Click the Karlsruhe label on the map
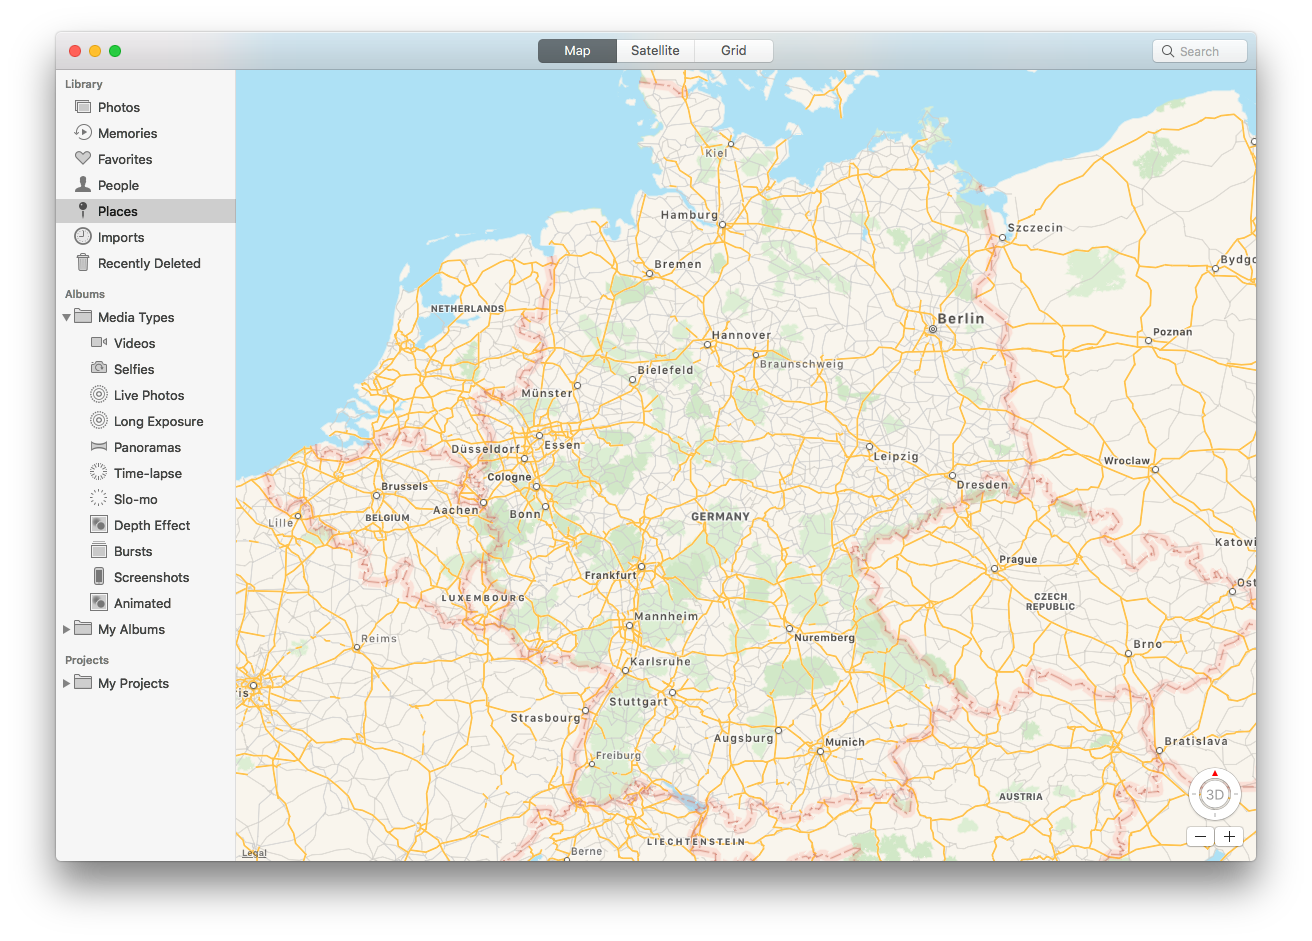The height and width of the screenshot is (941, 1312). pos(660,662)
